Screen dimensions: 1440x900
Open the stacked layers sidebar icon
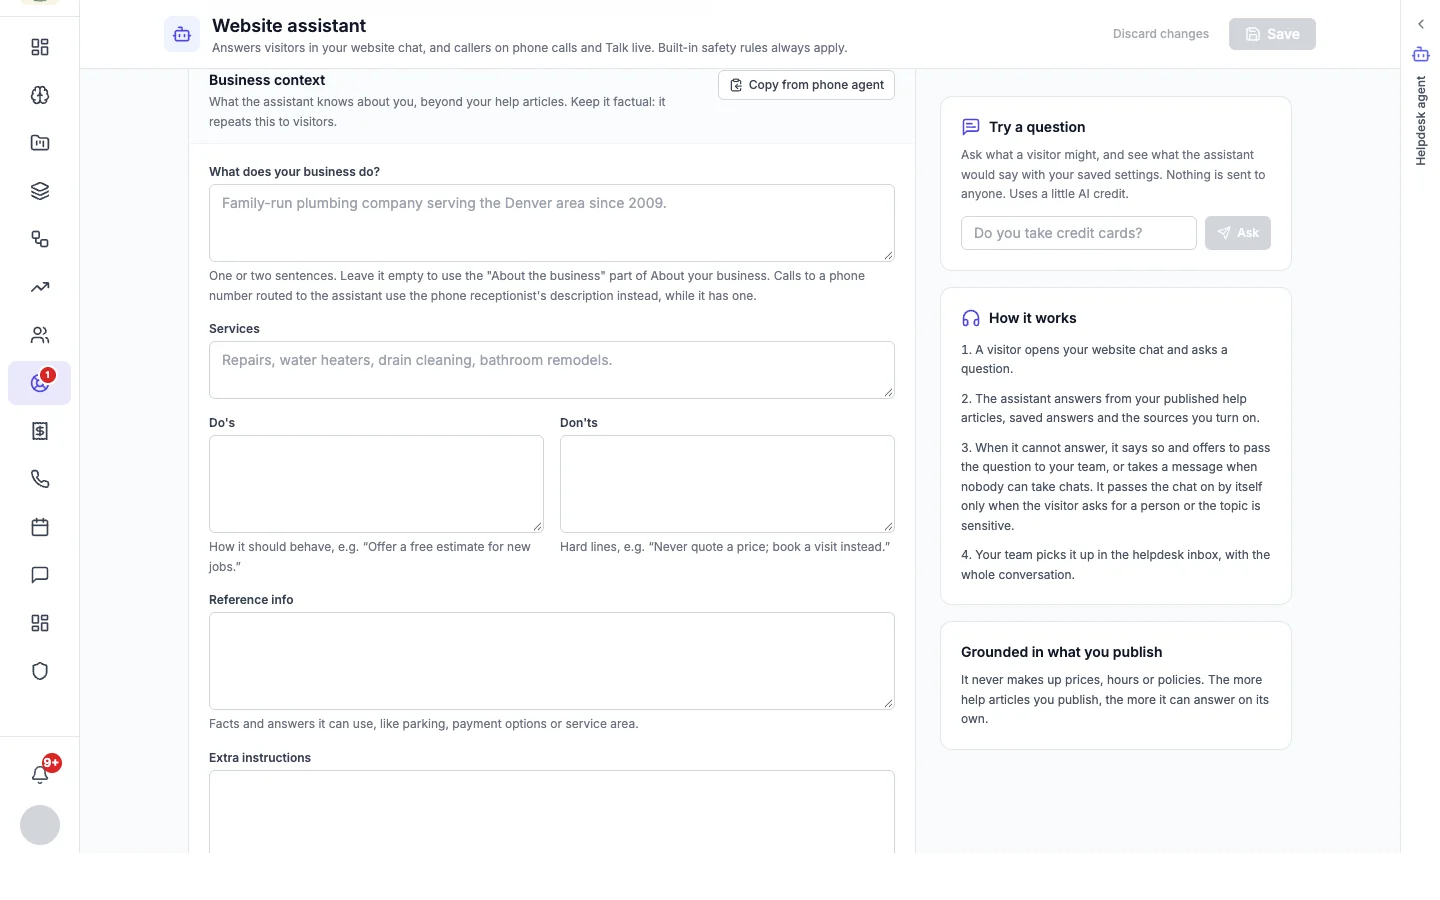tap(40, 191)
